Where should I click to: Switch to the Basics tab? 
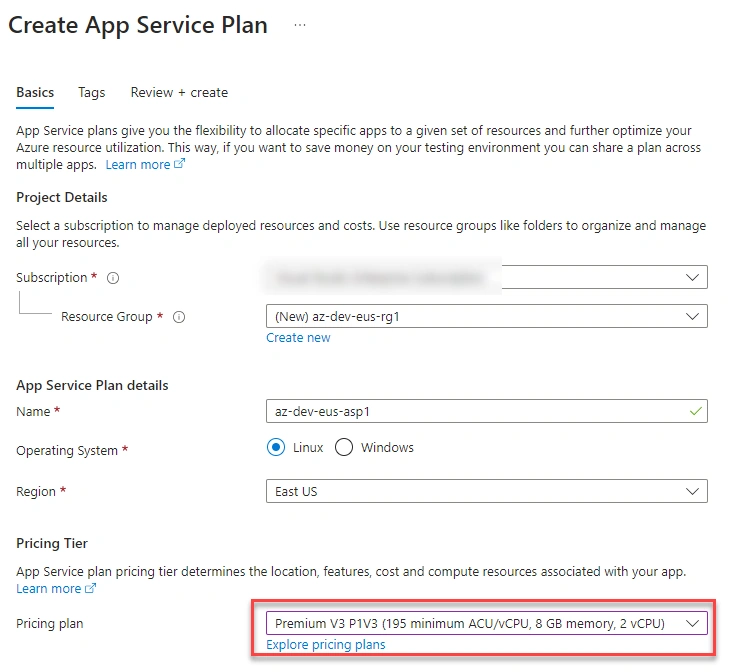pyautogui.click(x=35, y=92)
